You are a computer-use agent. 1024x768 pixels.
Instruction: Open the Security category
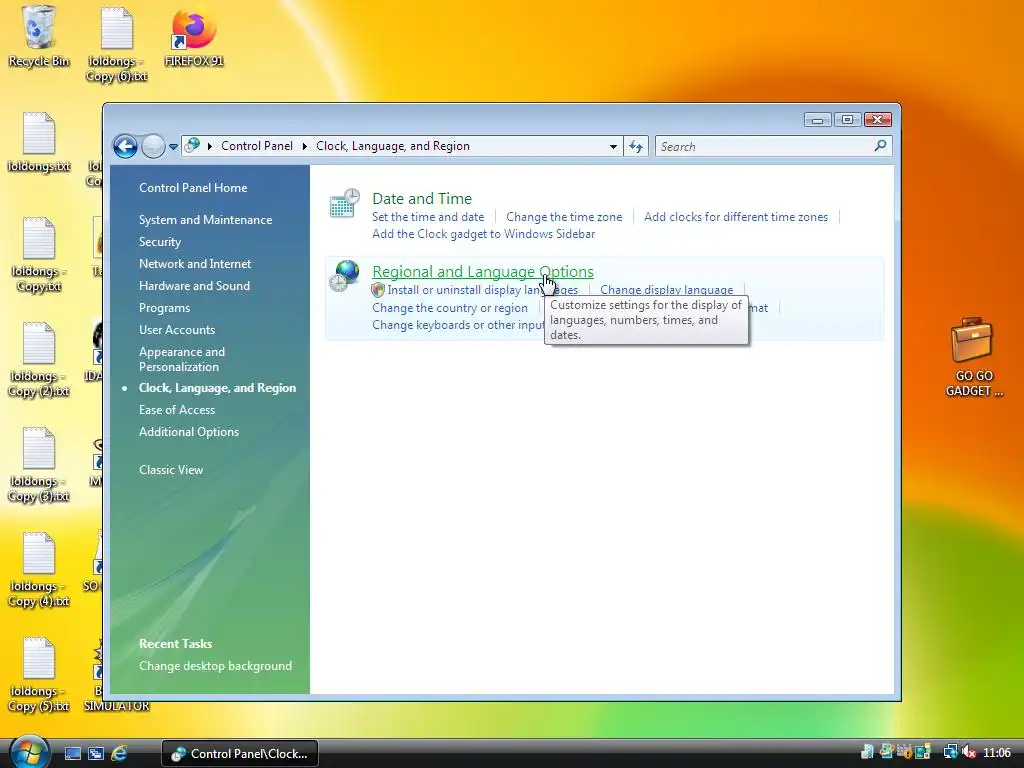[x=160, y=242]
